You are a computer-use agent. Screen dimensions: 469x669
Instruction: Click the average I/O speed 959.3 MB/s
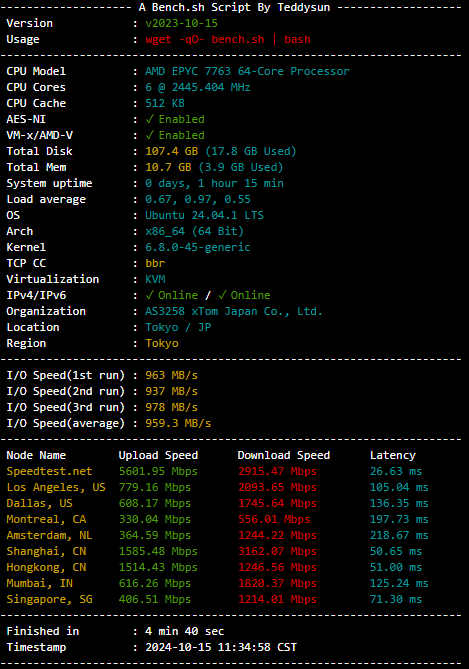pyautogui.click(x=178, y=423)
